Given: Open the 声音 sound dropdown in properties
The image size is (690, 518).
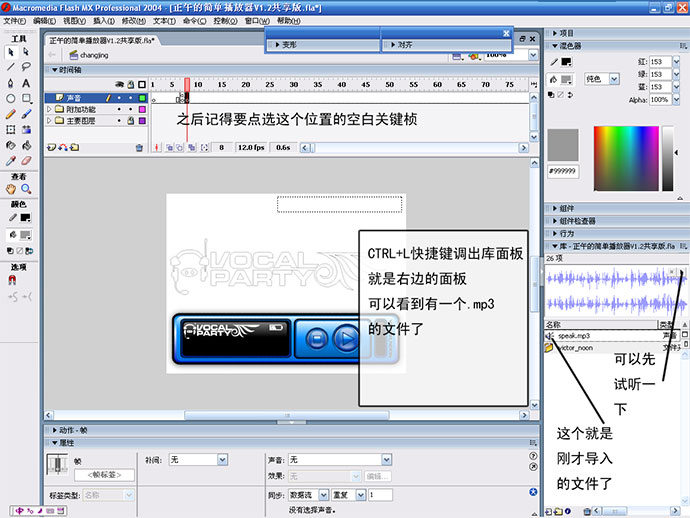Looking at the screenshot, I should pos(386,460).
